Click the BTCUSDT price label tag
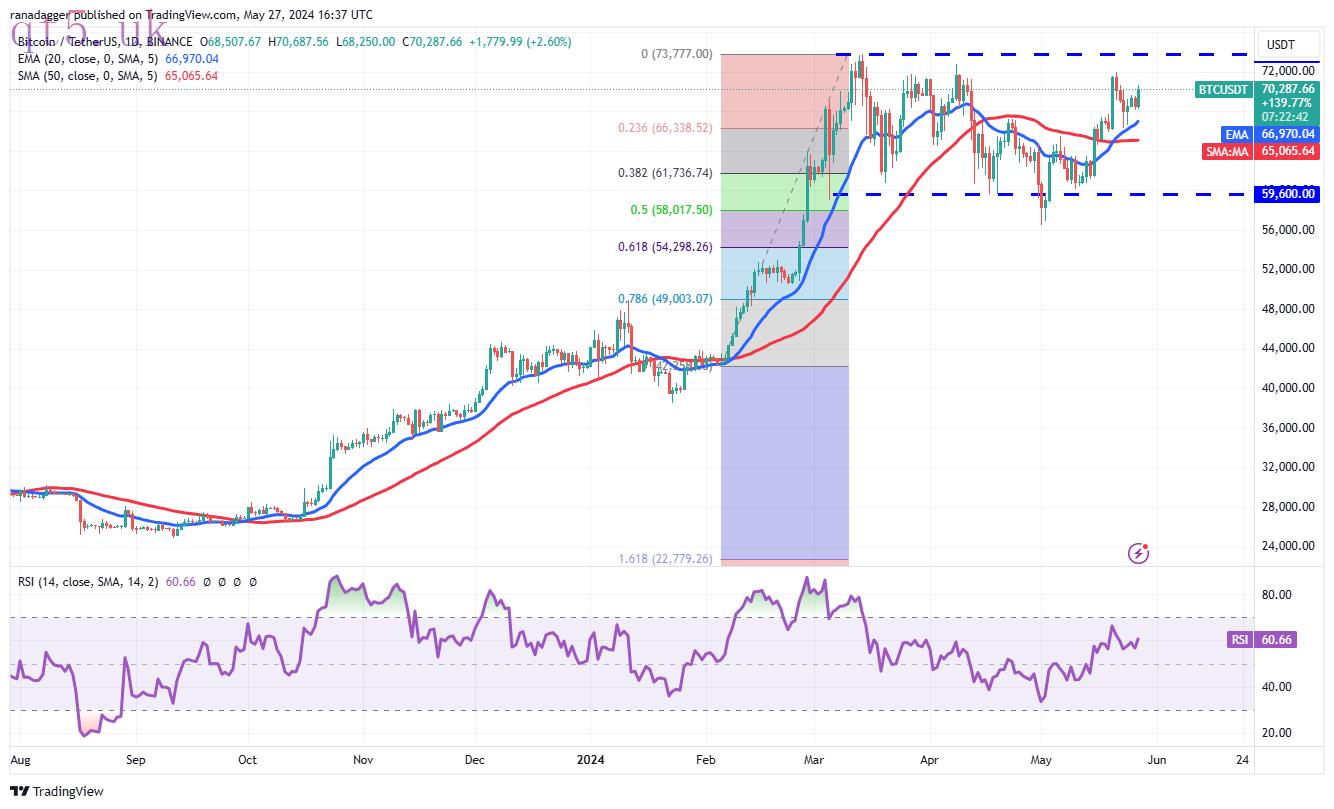Screen dimensions: 1334x809 point(1224,90)
